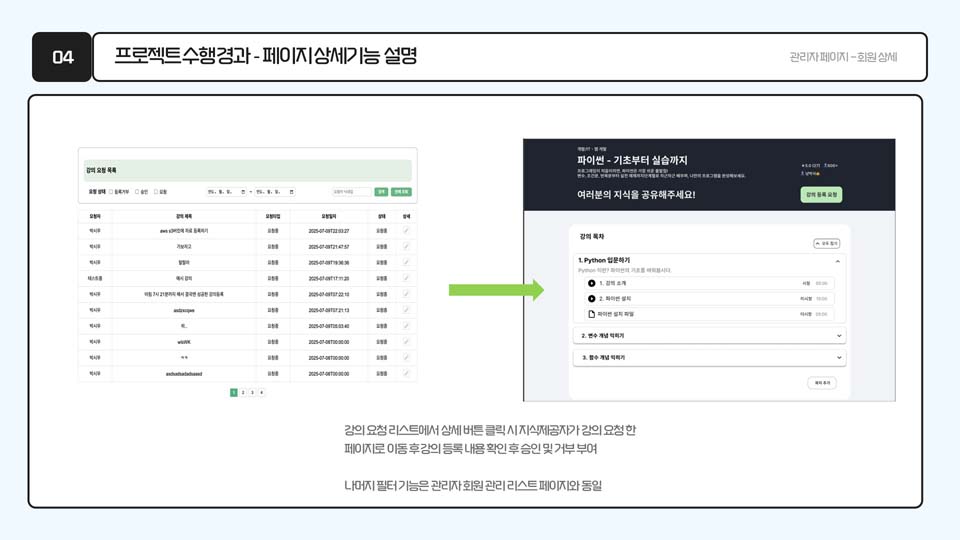
Task: Click lecture title 'asdzxcqwe' in the table
Action: 184,310
